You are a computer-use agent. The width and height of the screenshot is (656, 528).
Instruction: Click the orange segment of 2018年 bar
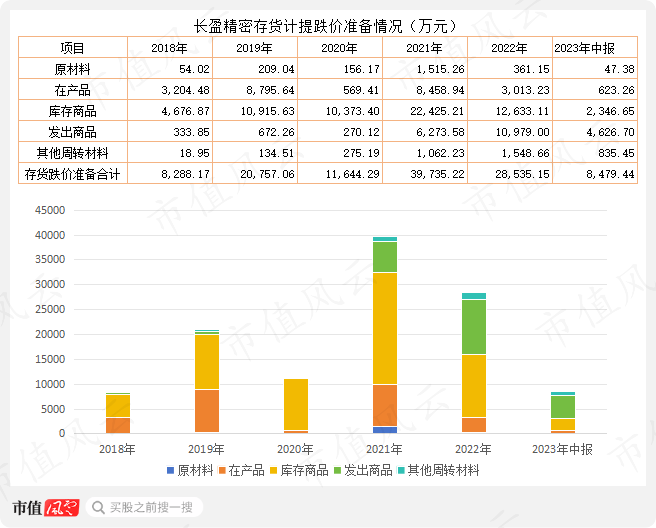pyautogui.click(x=118, y=425)
